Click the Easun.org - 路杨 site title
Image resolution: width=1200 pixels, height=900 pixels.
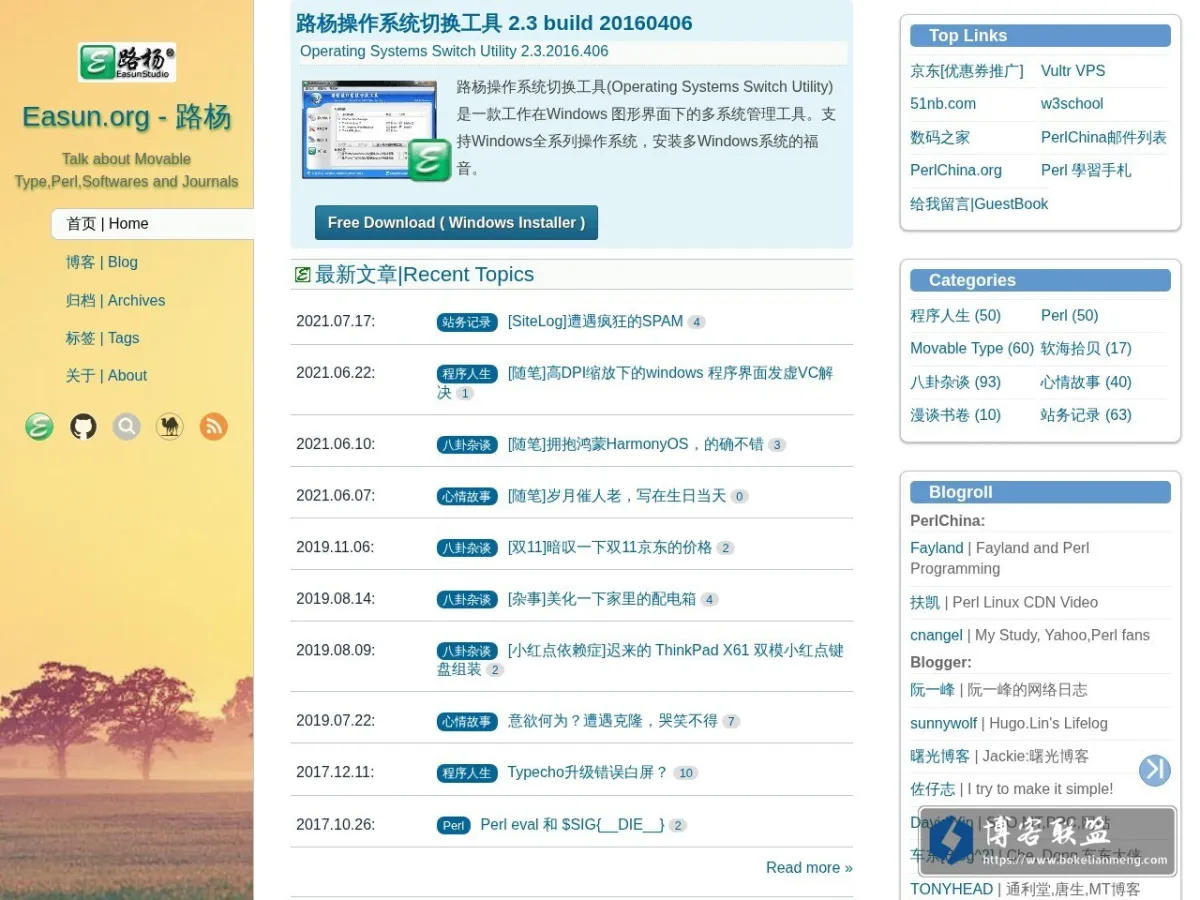pyautogui.click(x=126, y=117)
